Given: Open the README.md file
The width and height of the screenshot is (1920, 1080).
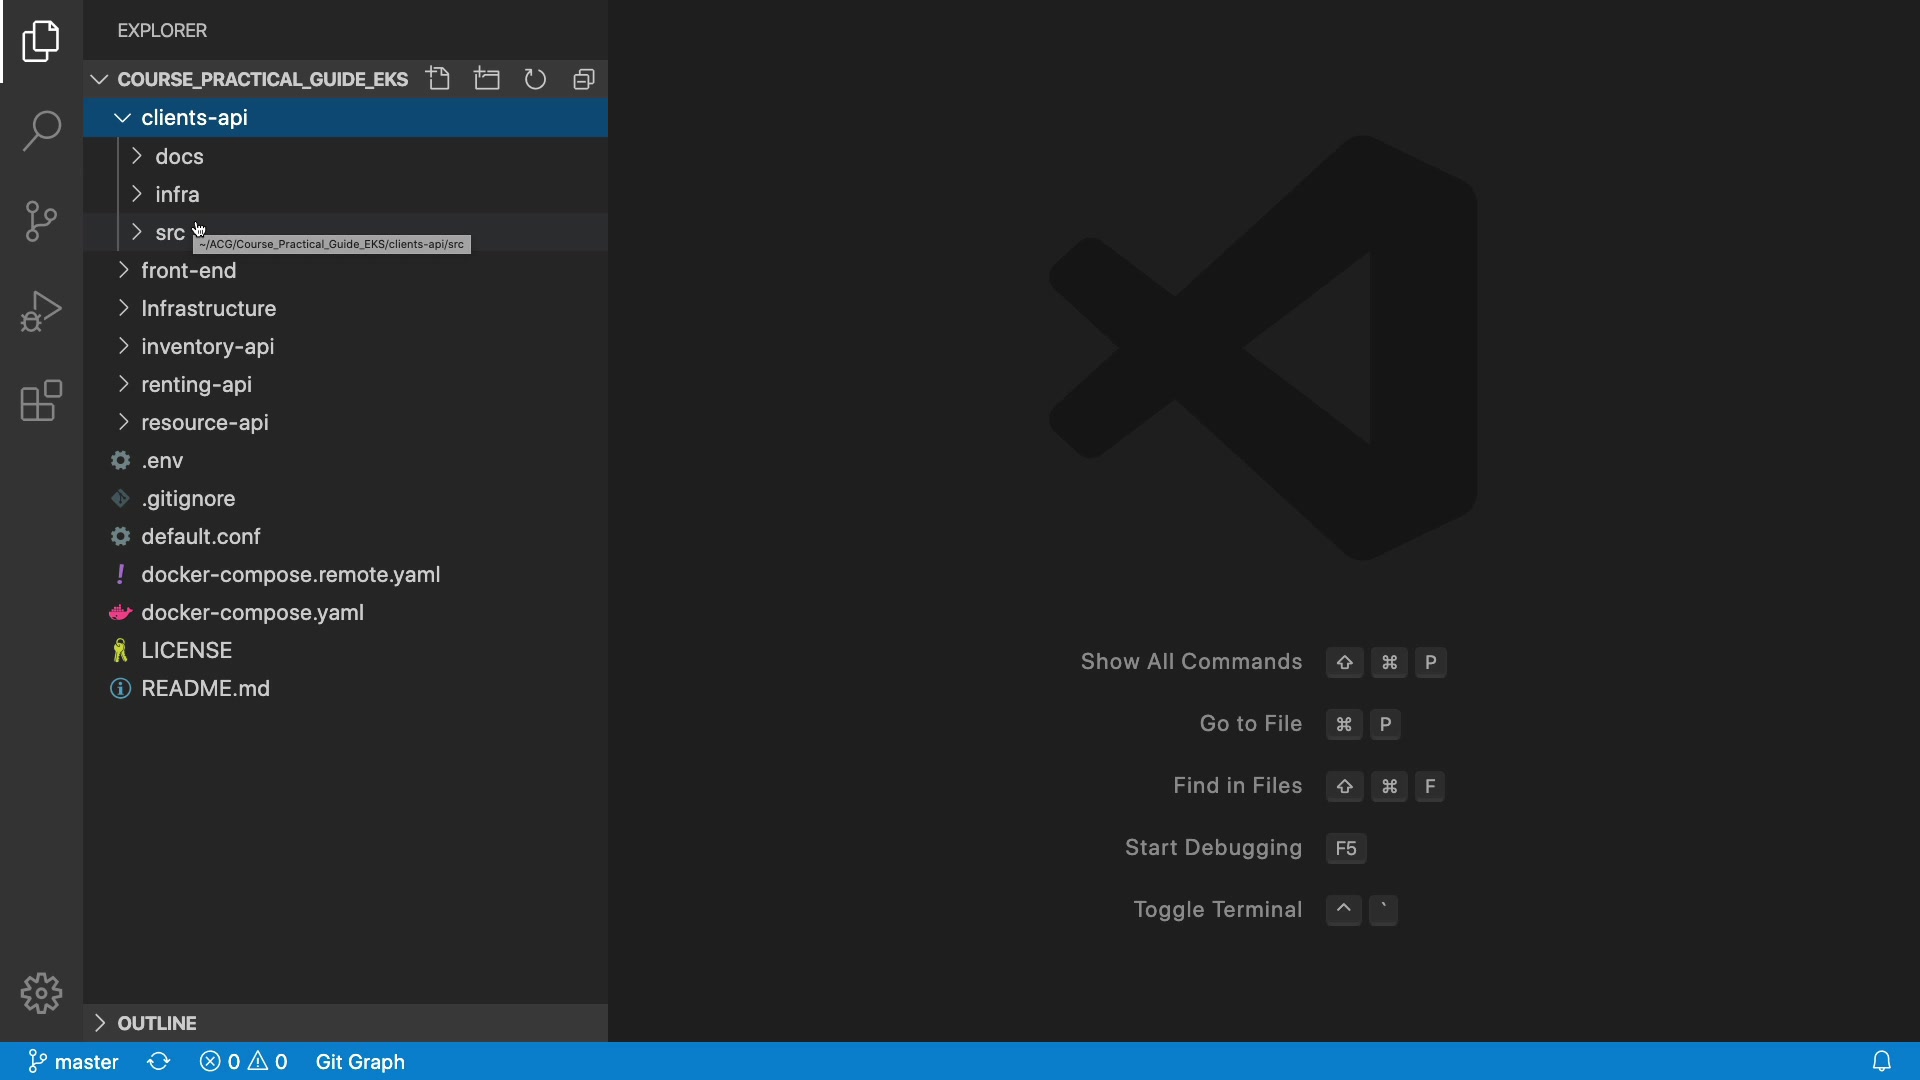Looking at the screenshot, I should (x=206, y=689).
